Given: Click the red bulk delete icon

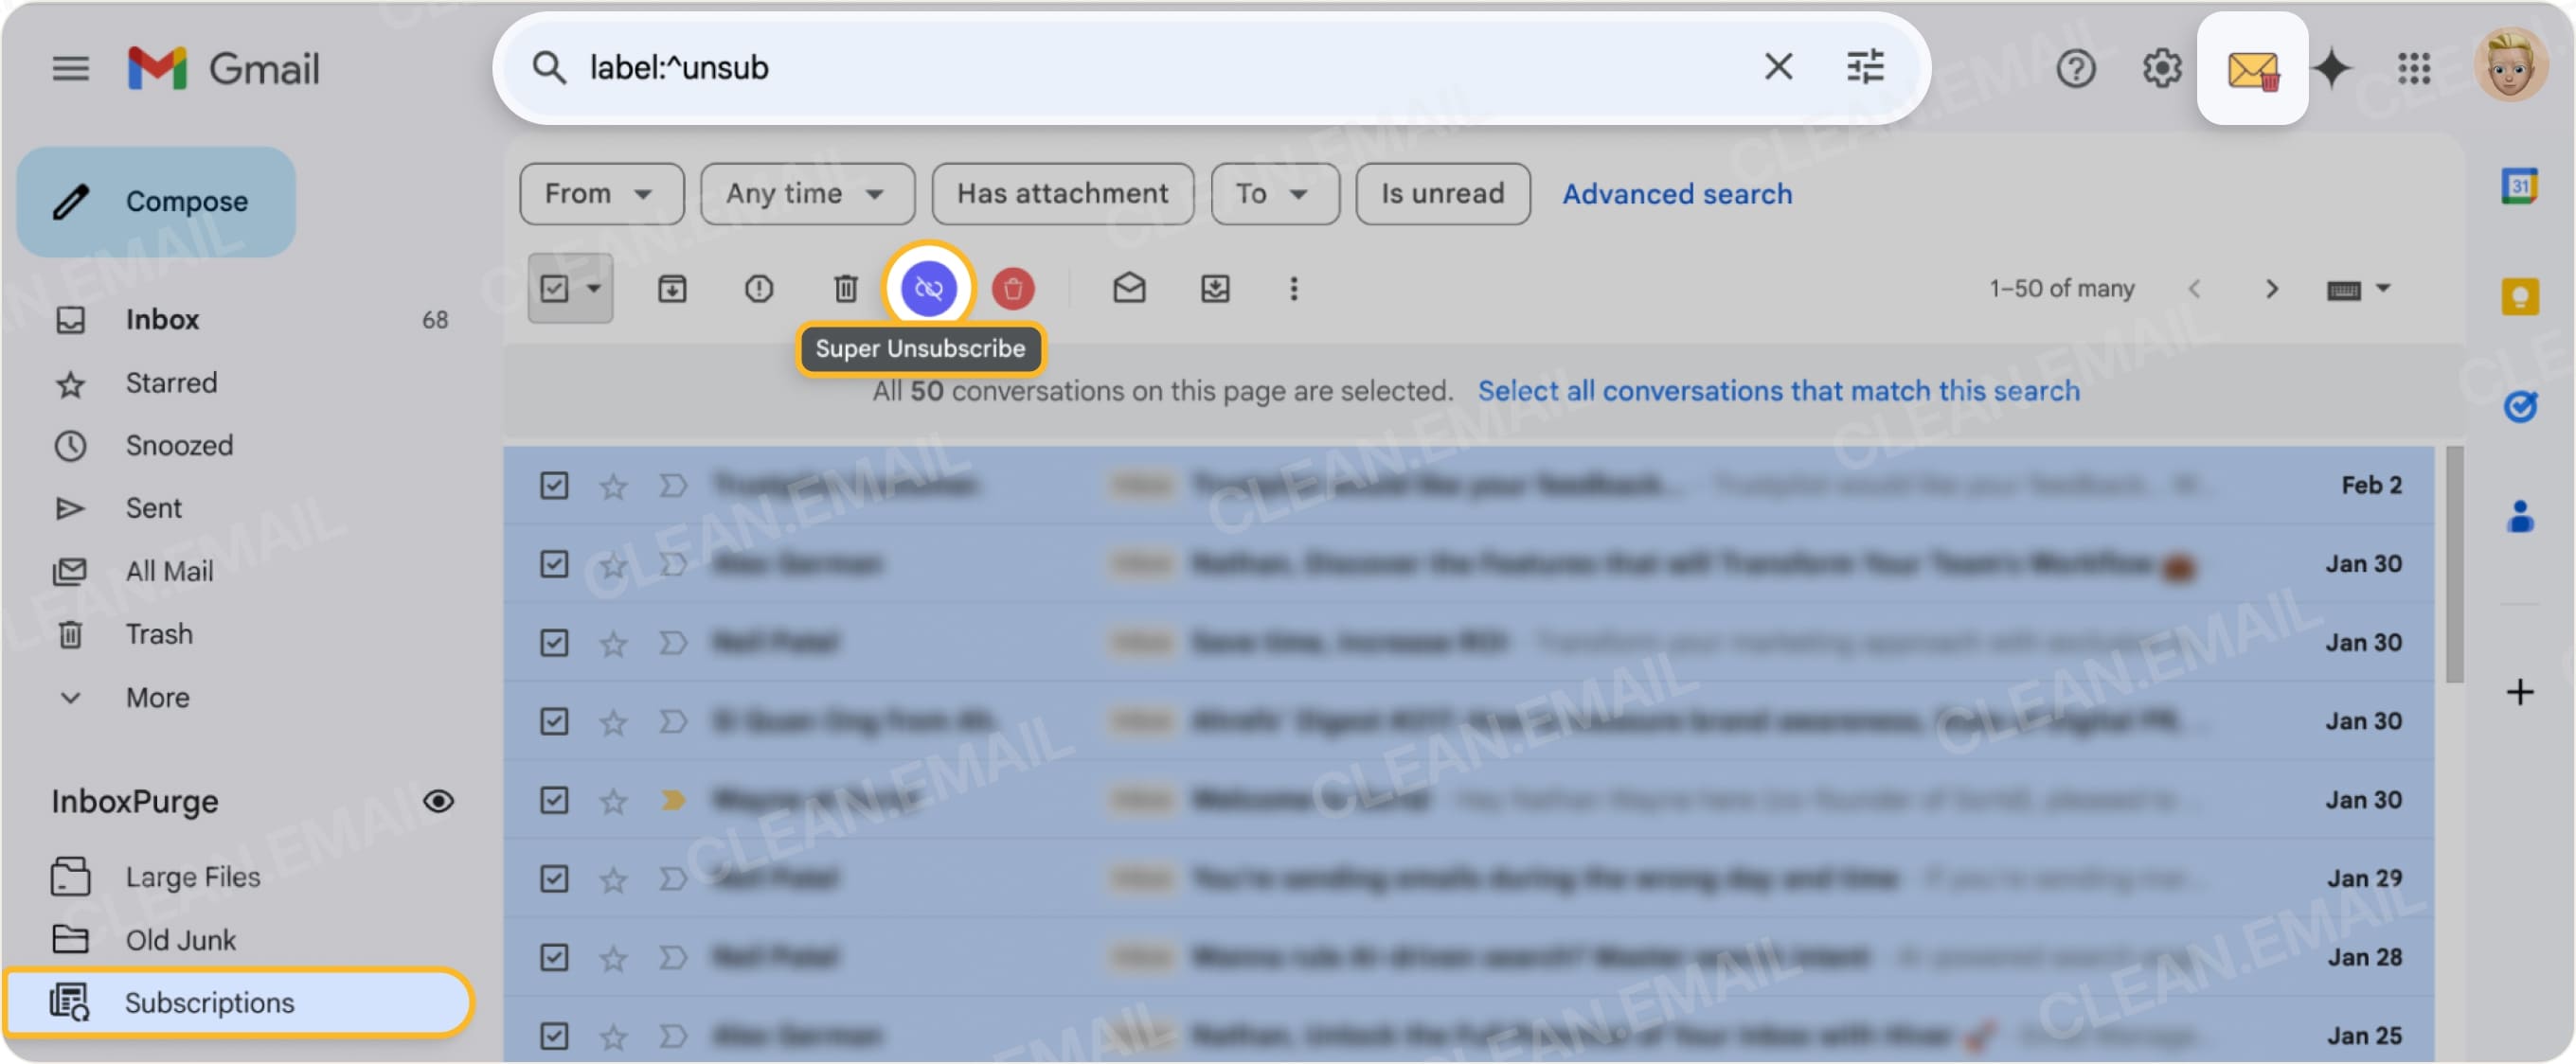Looking at the screenshot, I should tap(1014, 288).
